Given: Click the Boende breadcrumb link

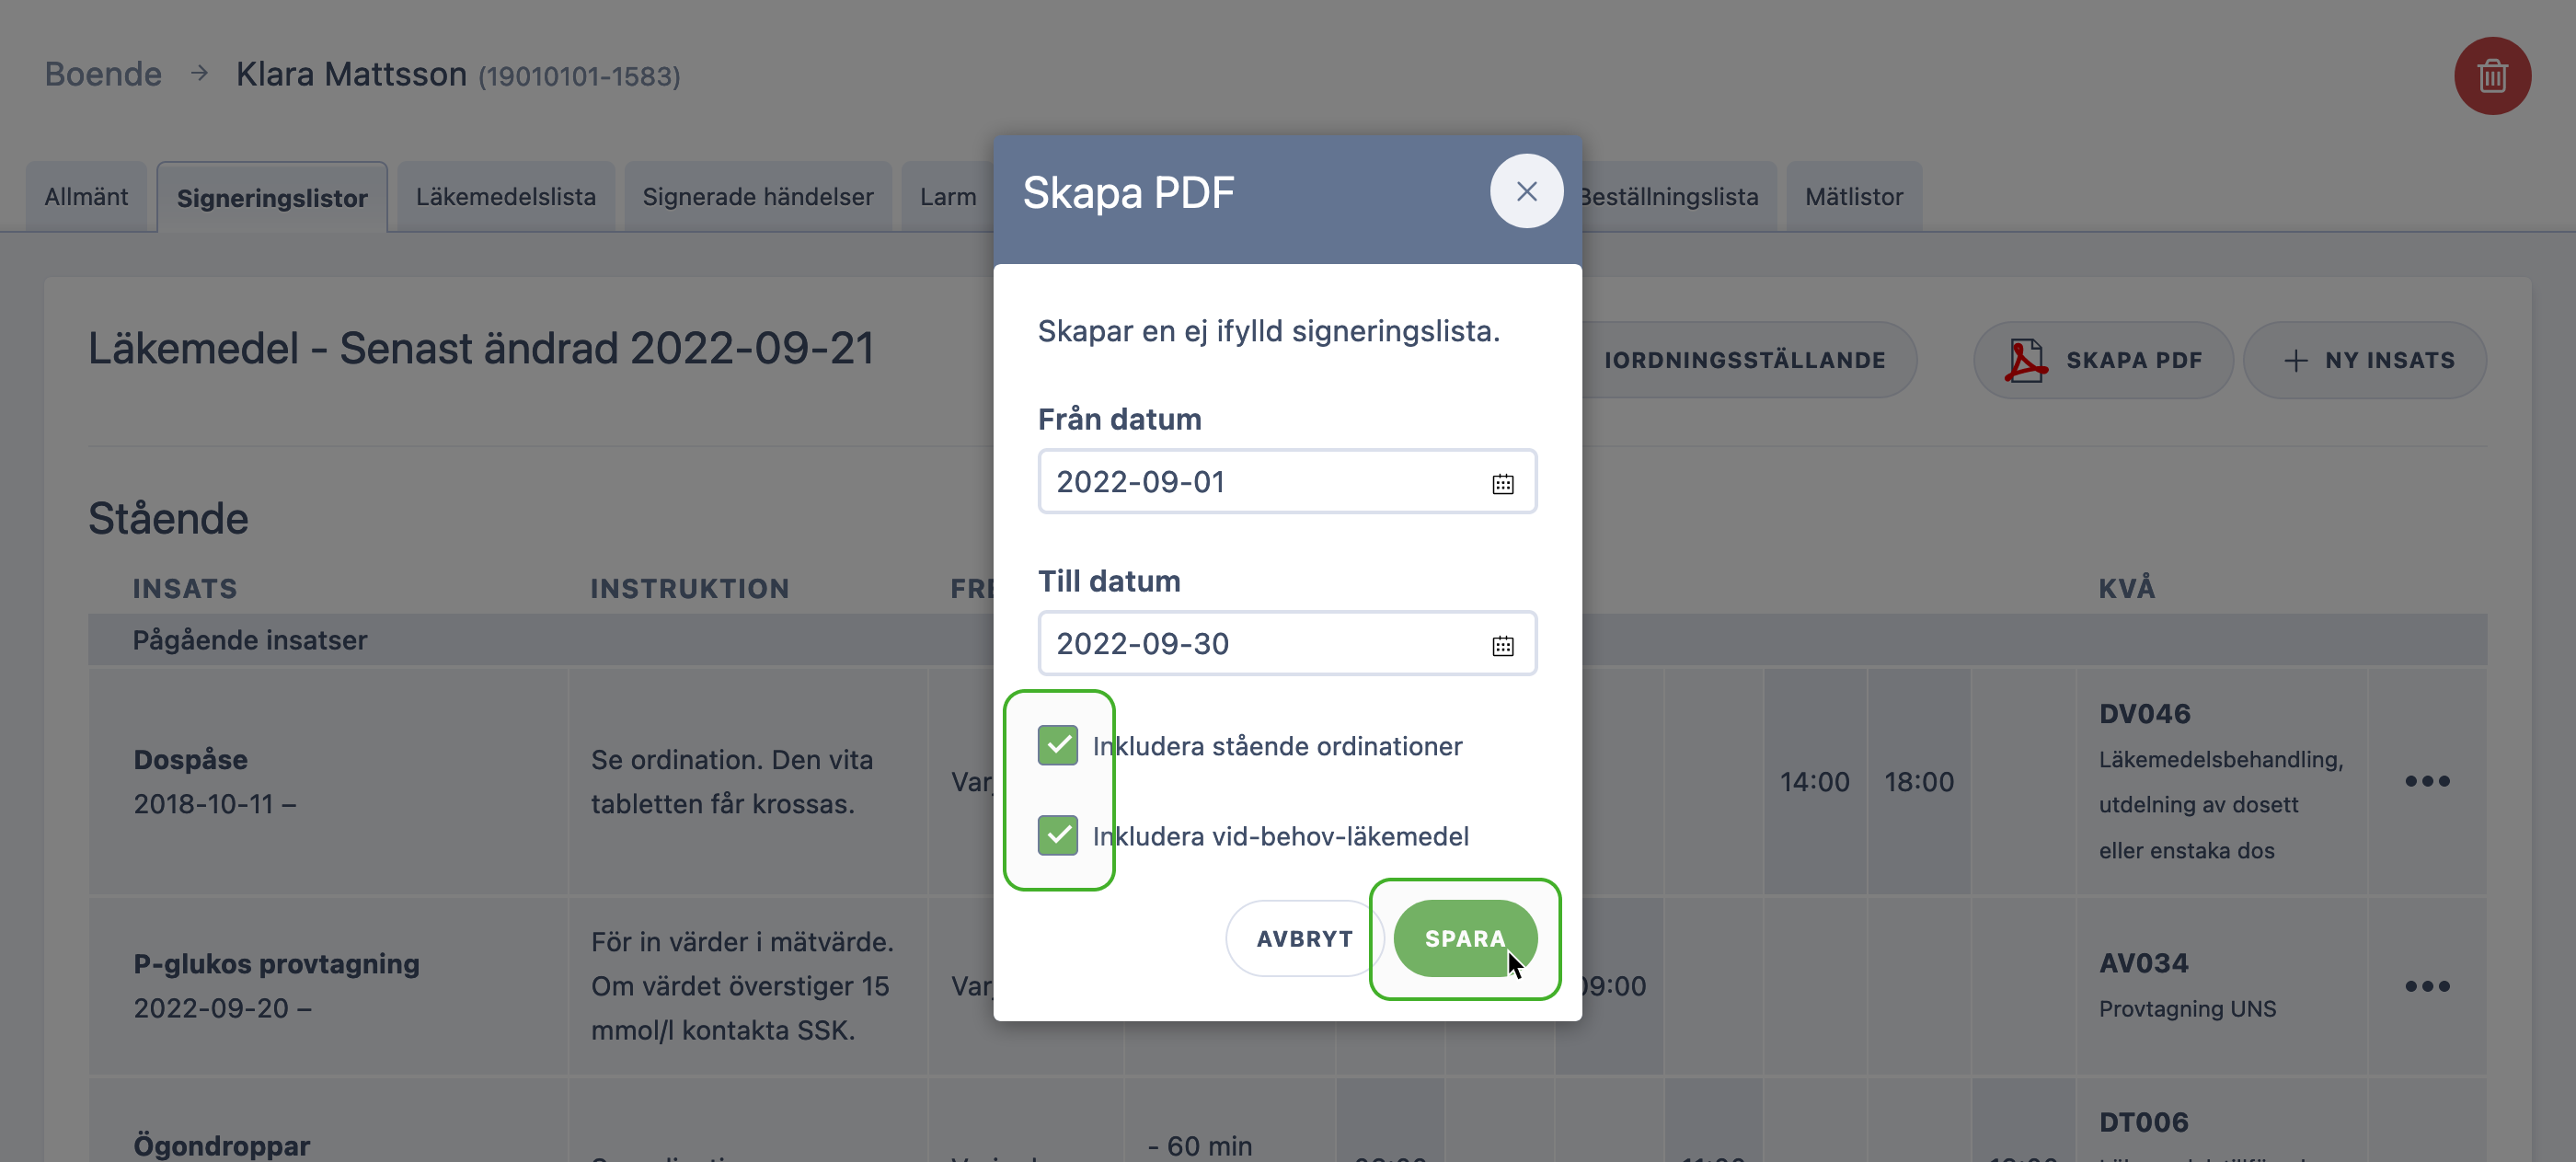Looking at the screenshot, I should click(x=103, y=74).
